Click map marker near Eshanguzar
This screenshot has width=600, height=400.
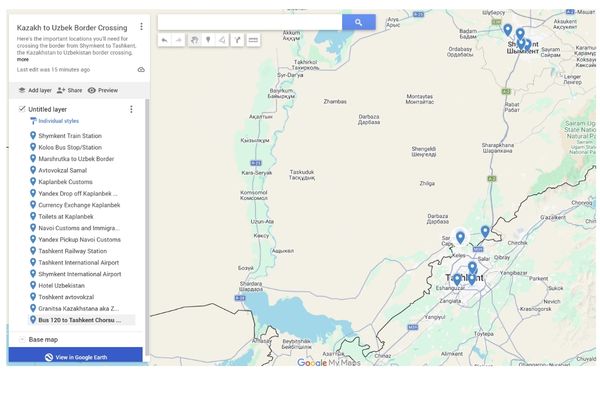click(x=457, y=279)
